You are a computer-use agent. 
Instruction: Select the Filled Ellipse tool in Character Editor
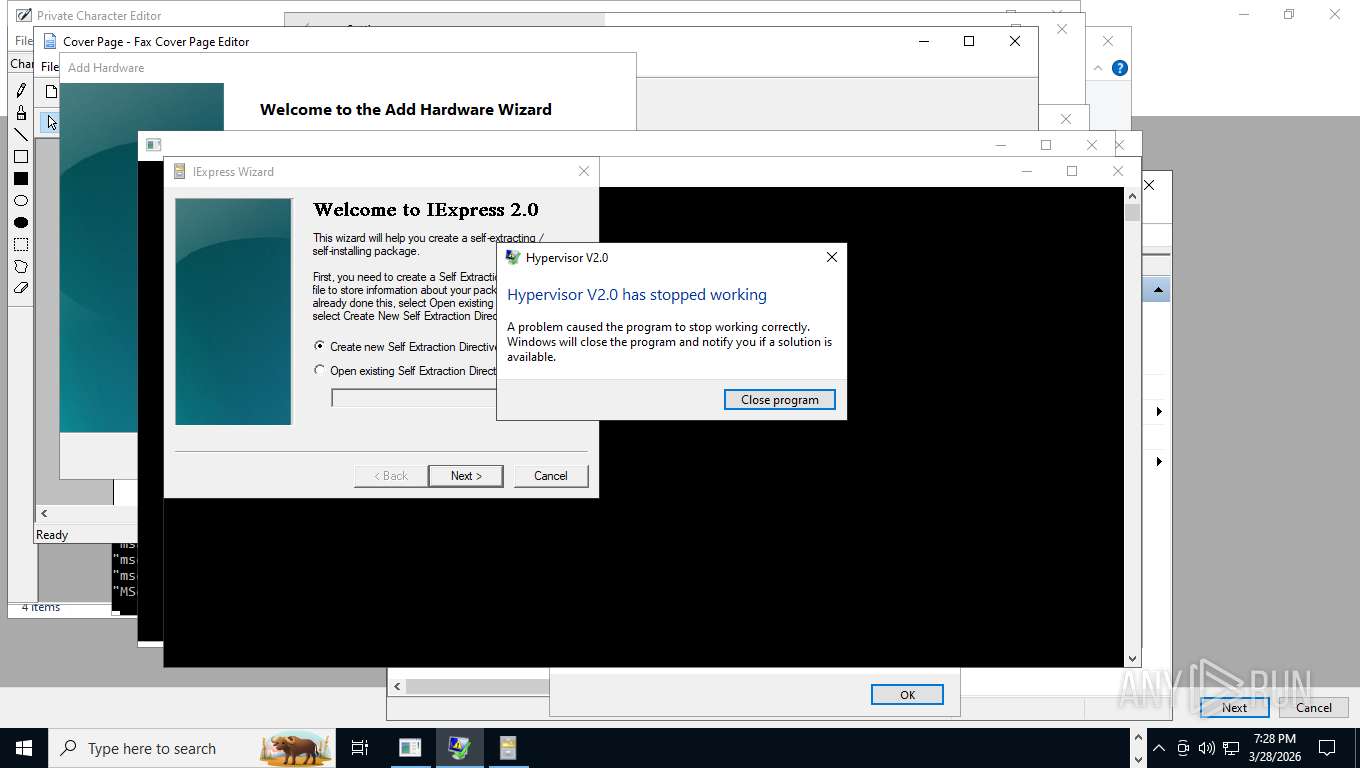(x=21, y=223)
